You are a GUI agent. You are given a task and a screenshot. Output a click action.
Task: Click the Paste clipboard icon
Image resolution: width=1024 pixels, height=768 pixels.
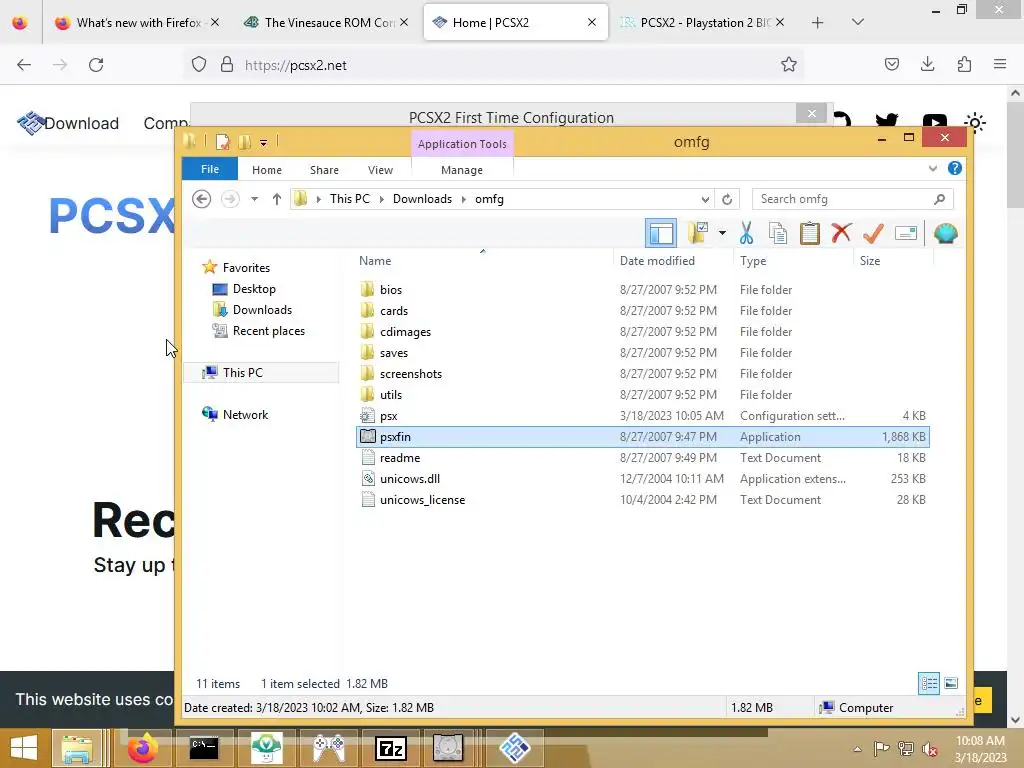809,233
